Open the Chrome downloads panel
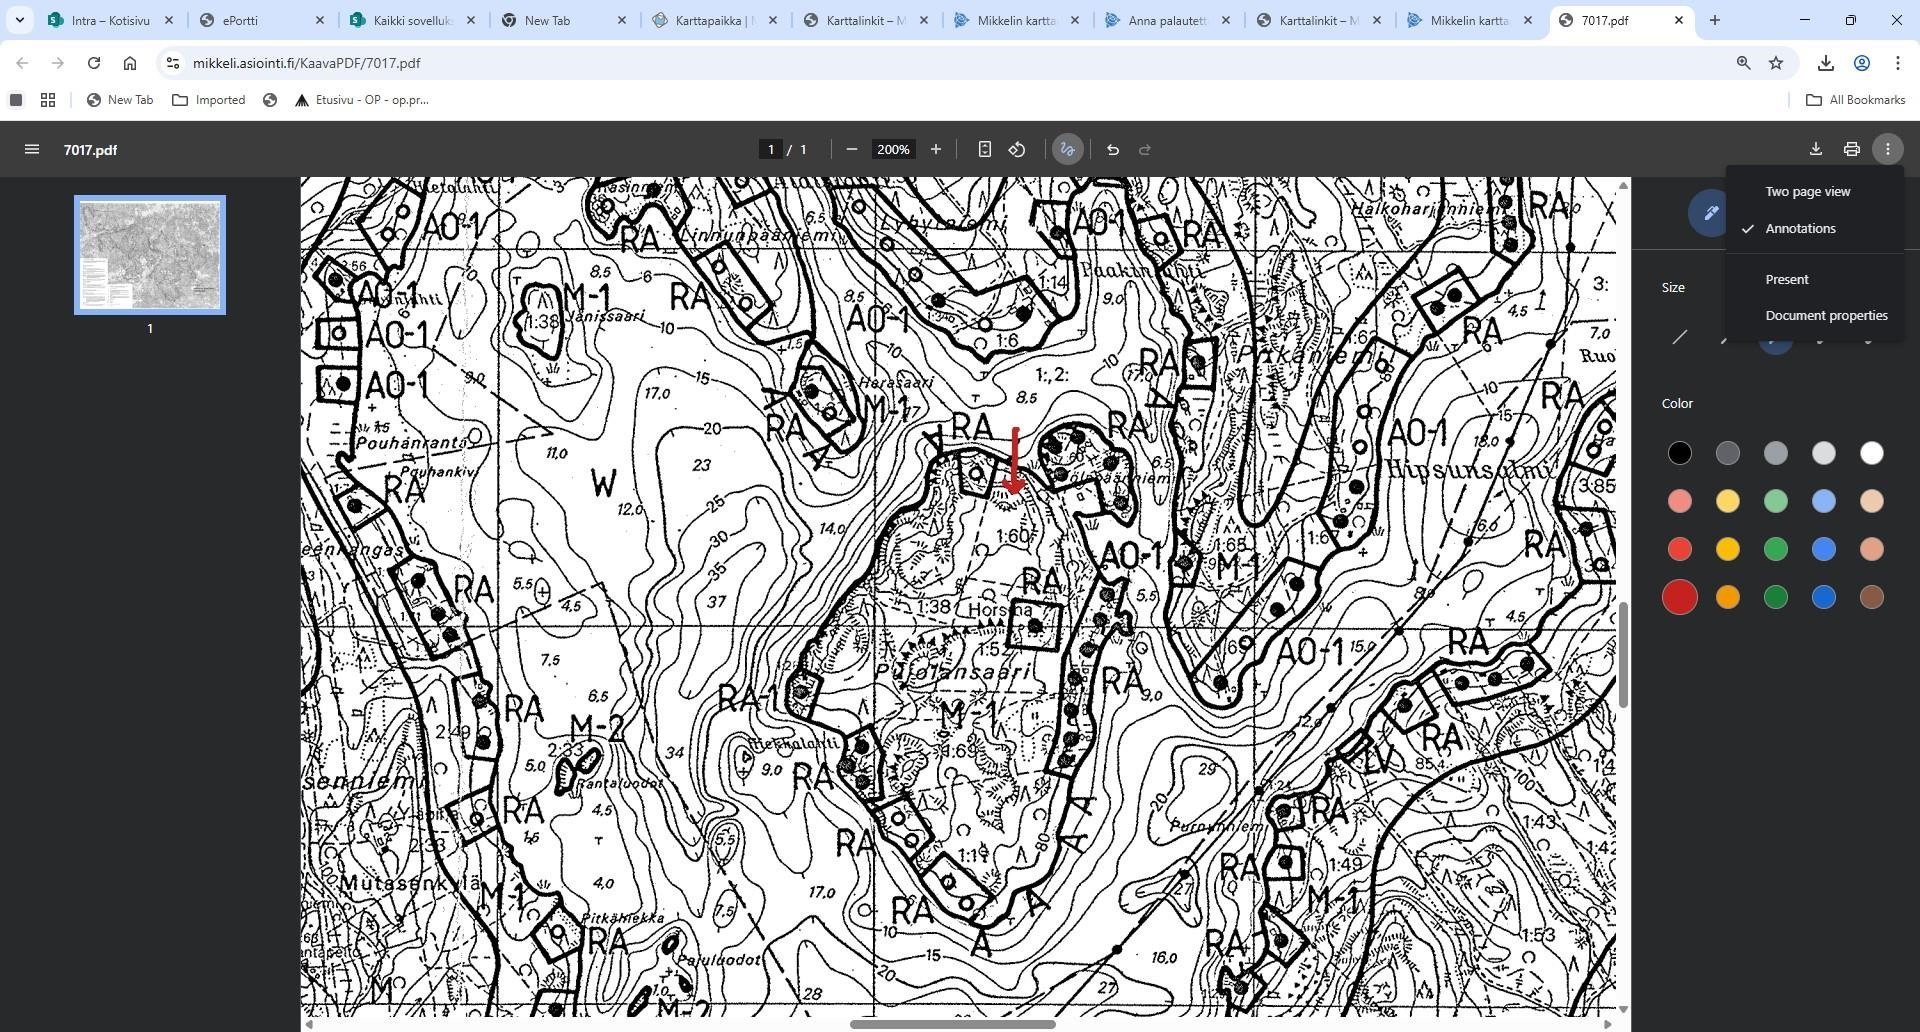Viewport: 1920px width, 1032px height. [1826, 63]
